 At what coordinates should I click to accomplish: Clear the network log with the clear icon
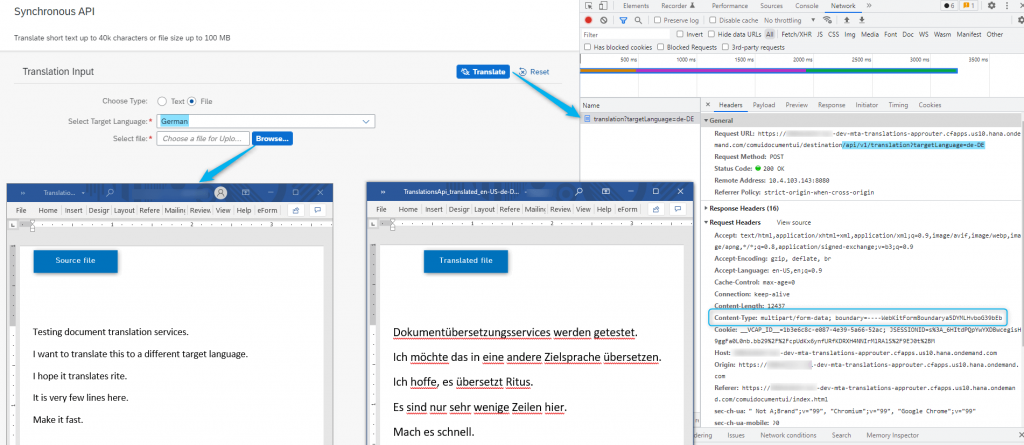click(x=603, y=20)
